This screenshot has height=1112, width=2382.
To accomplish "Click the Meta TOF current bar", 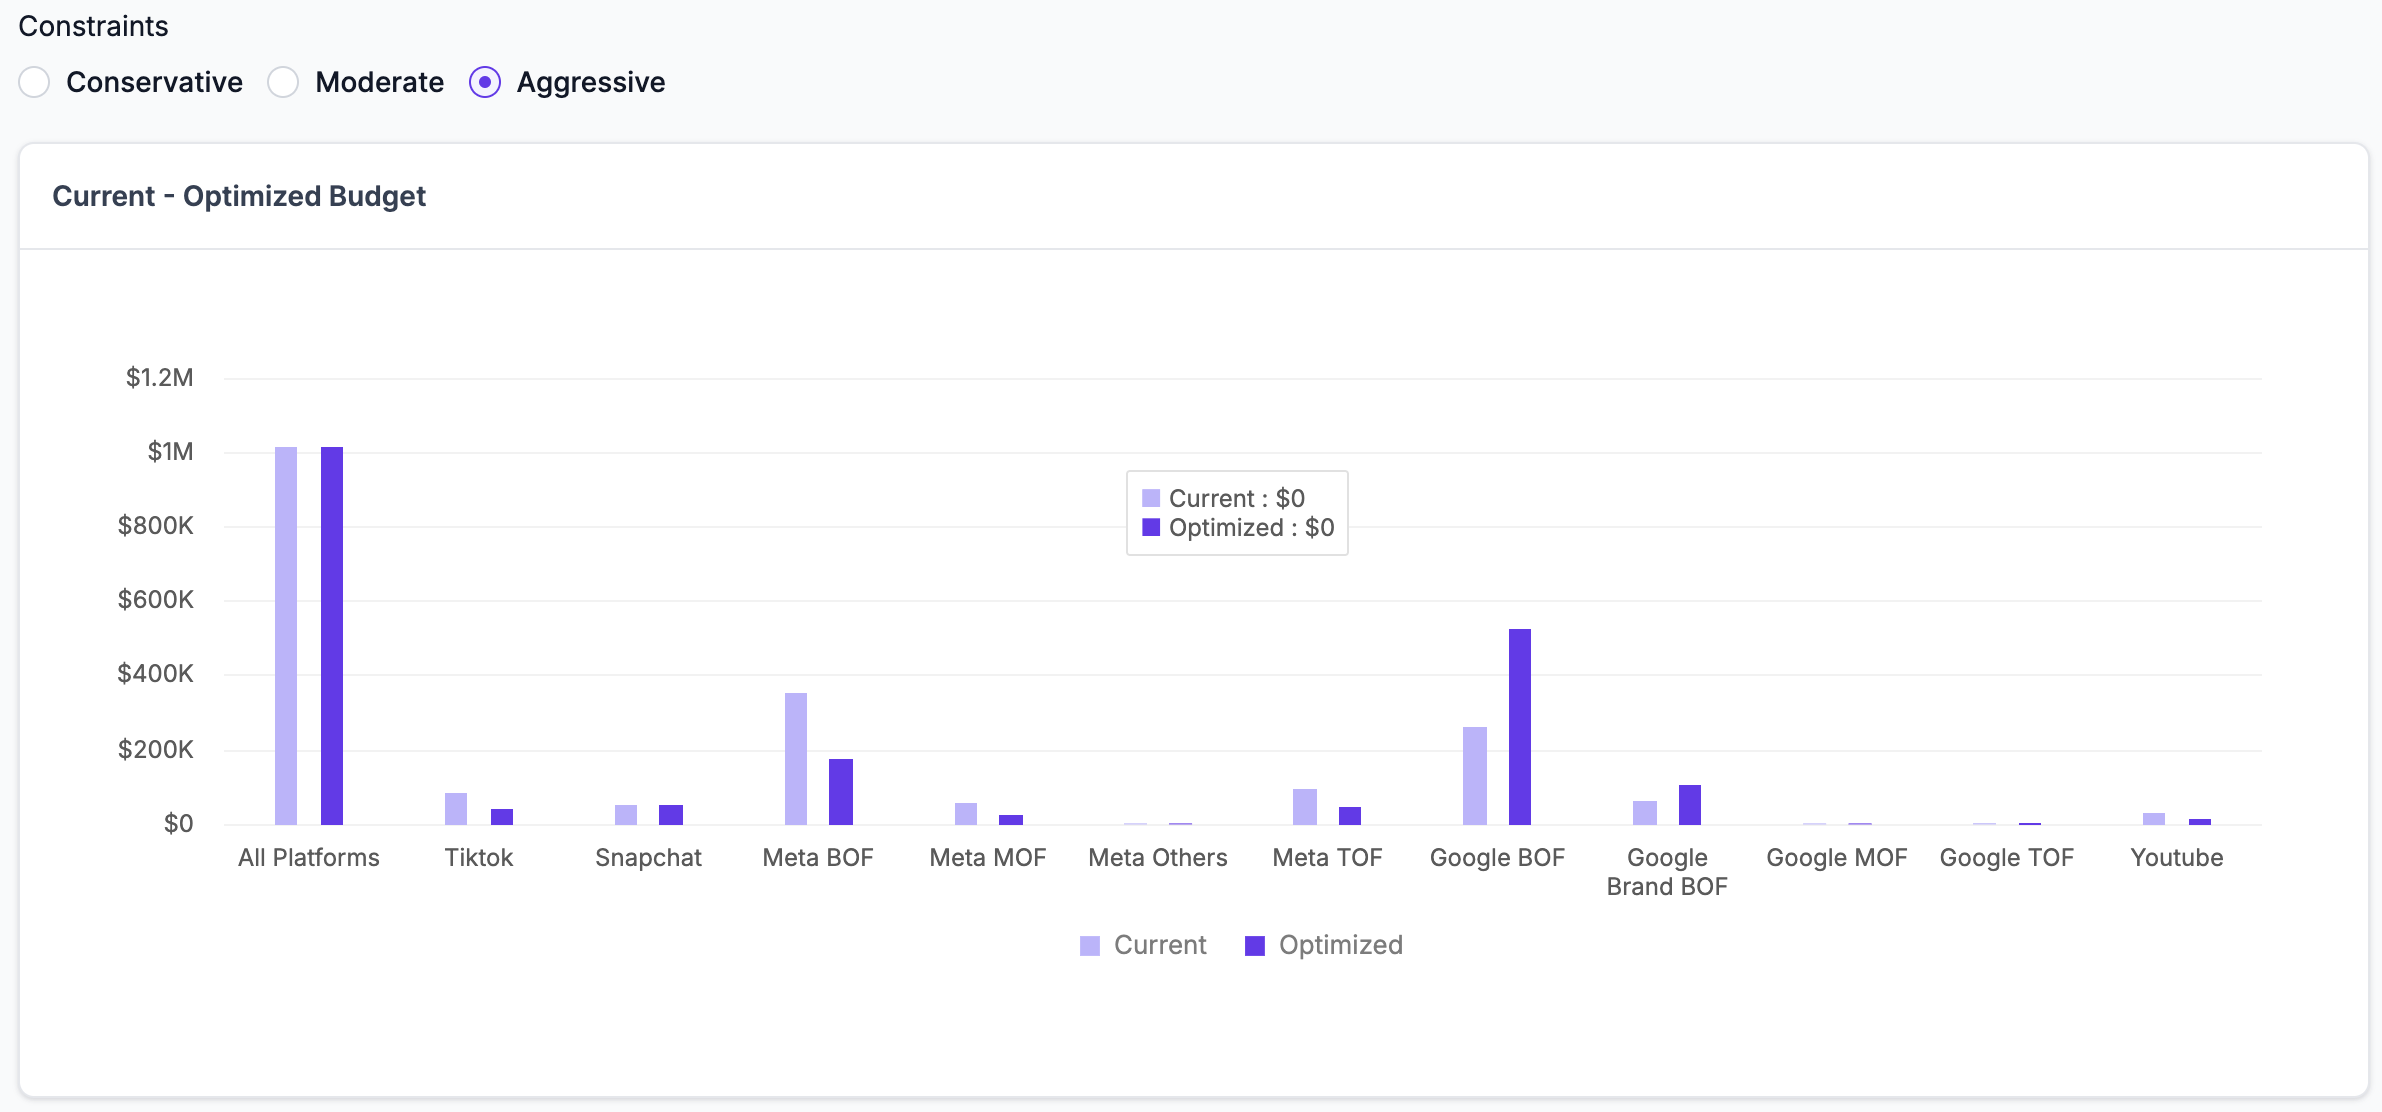I will tap(1305, 807).
